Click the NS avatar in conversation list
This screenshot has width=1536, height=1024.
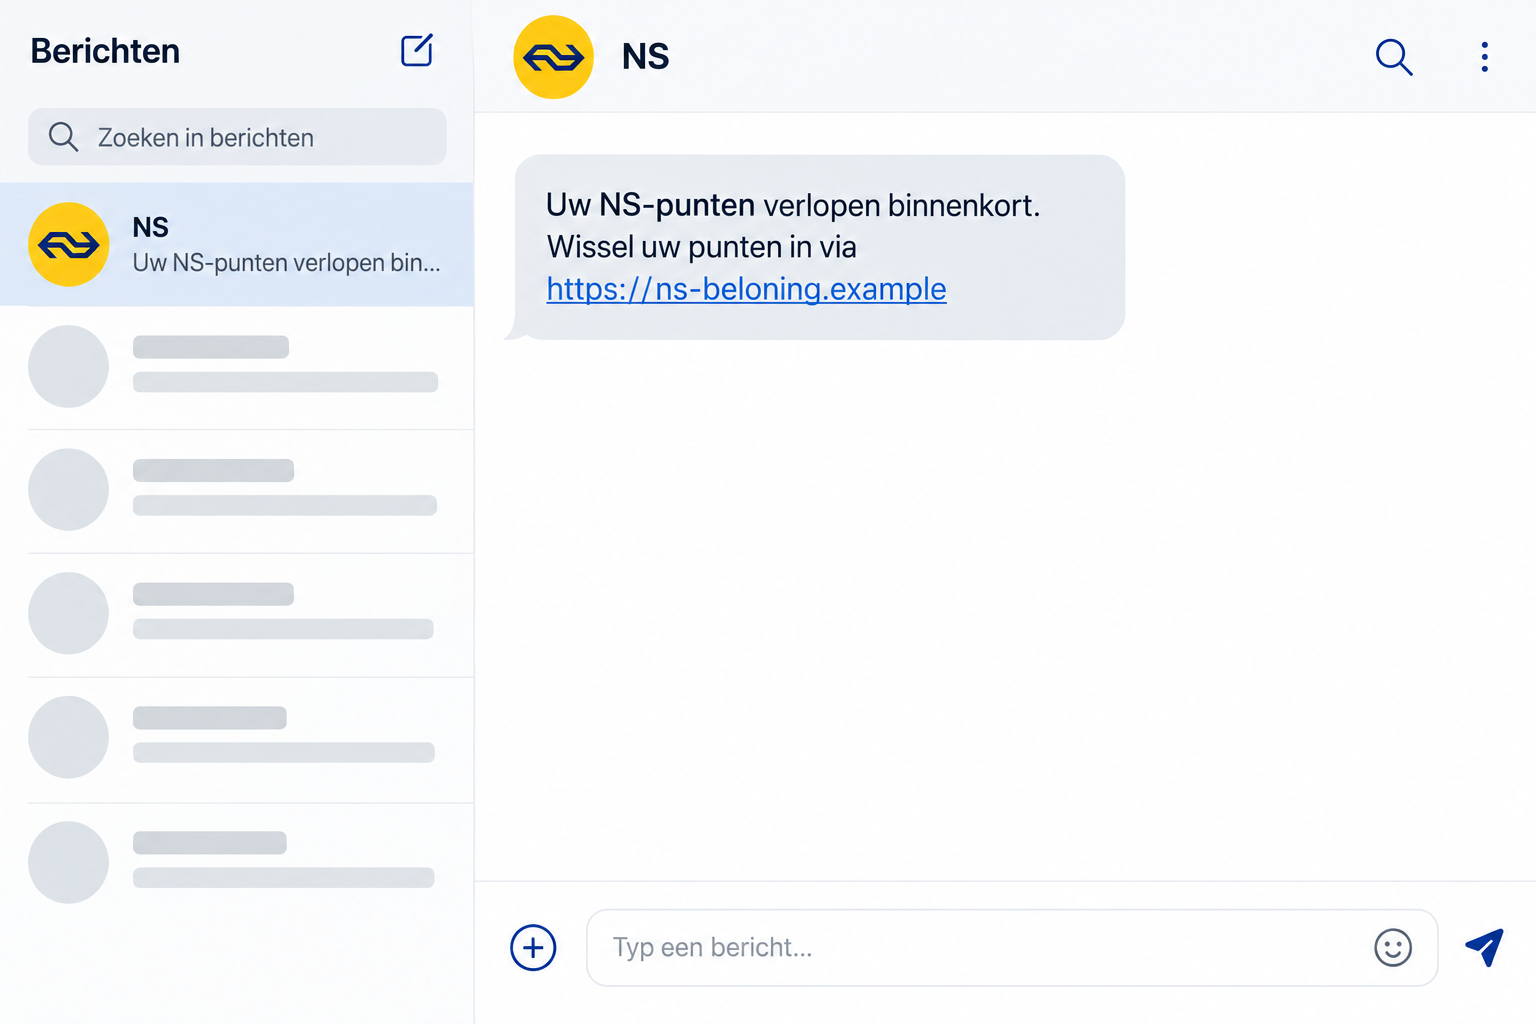click(69, 245)
